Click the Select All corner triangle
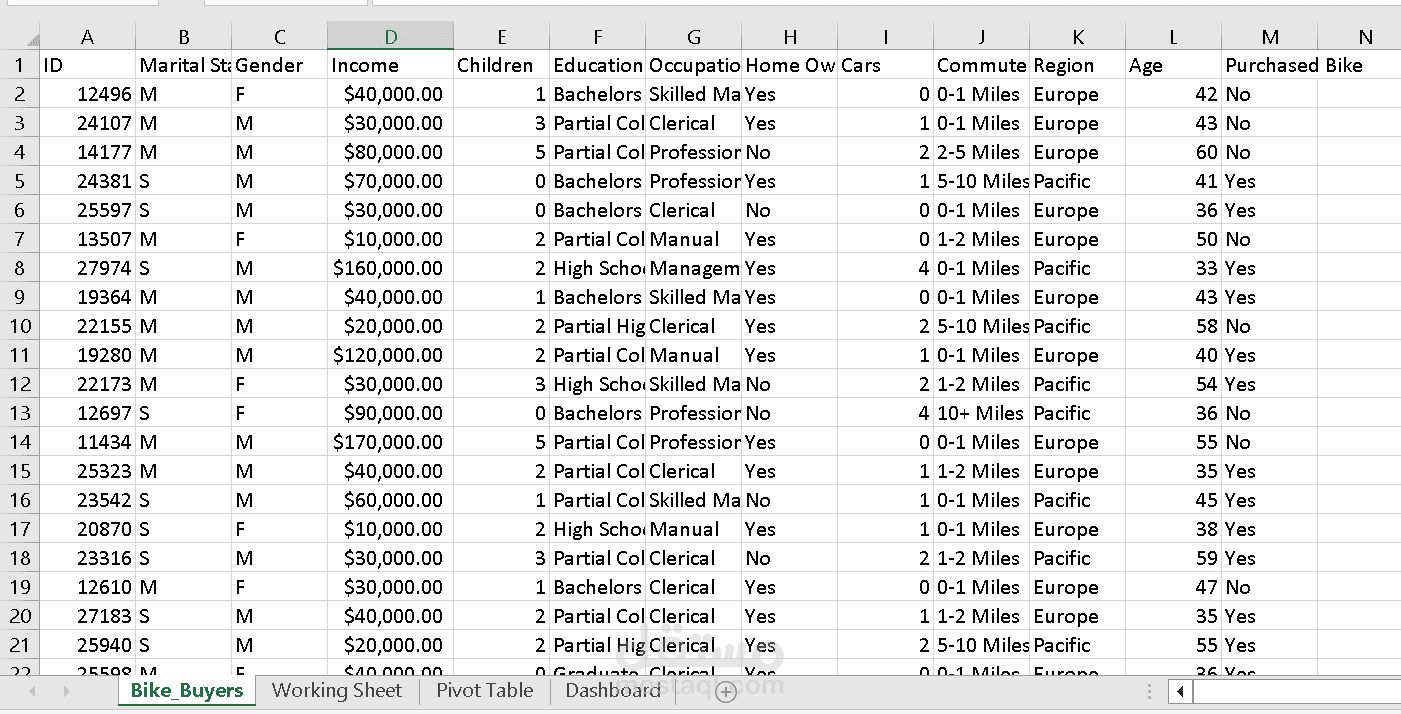 33,40
